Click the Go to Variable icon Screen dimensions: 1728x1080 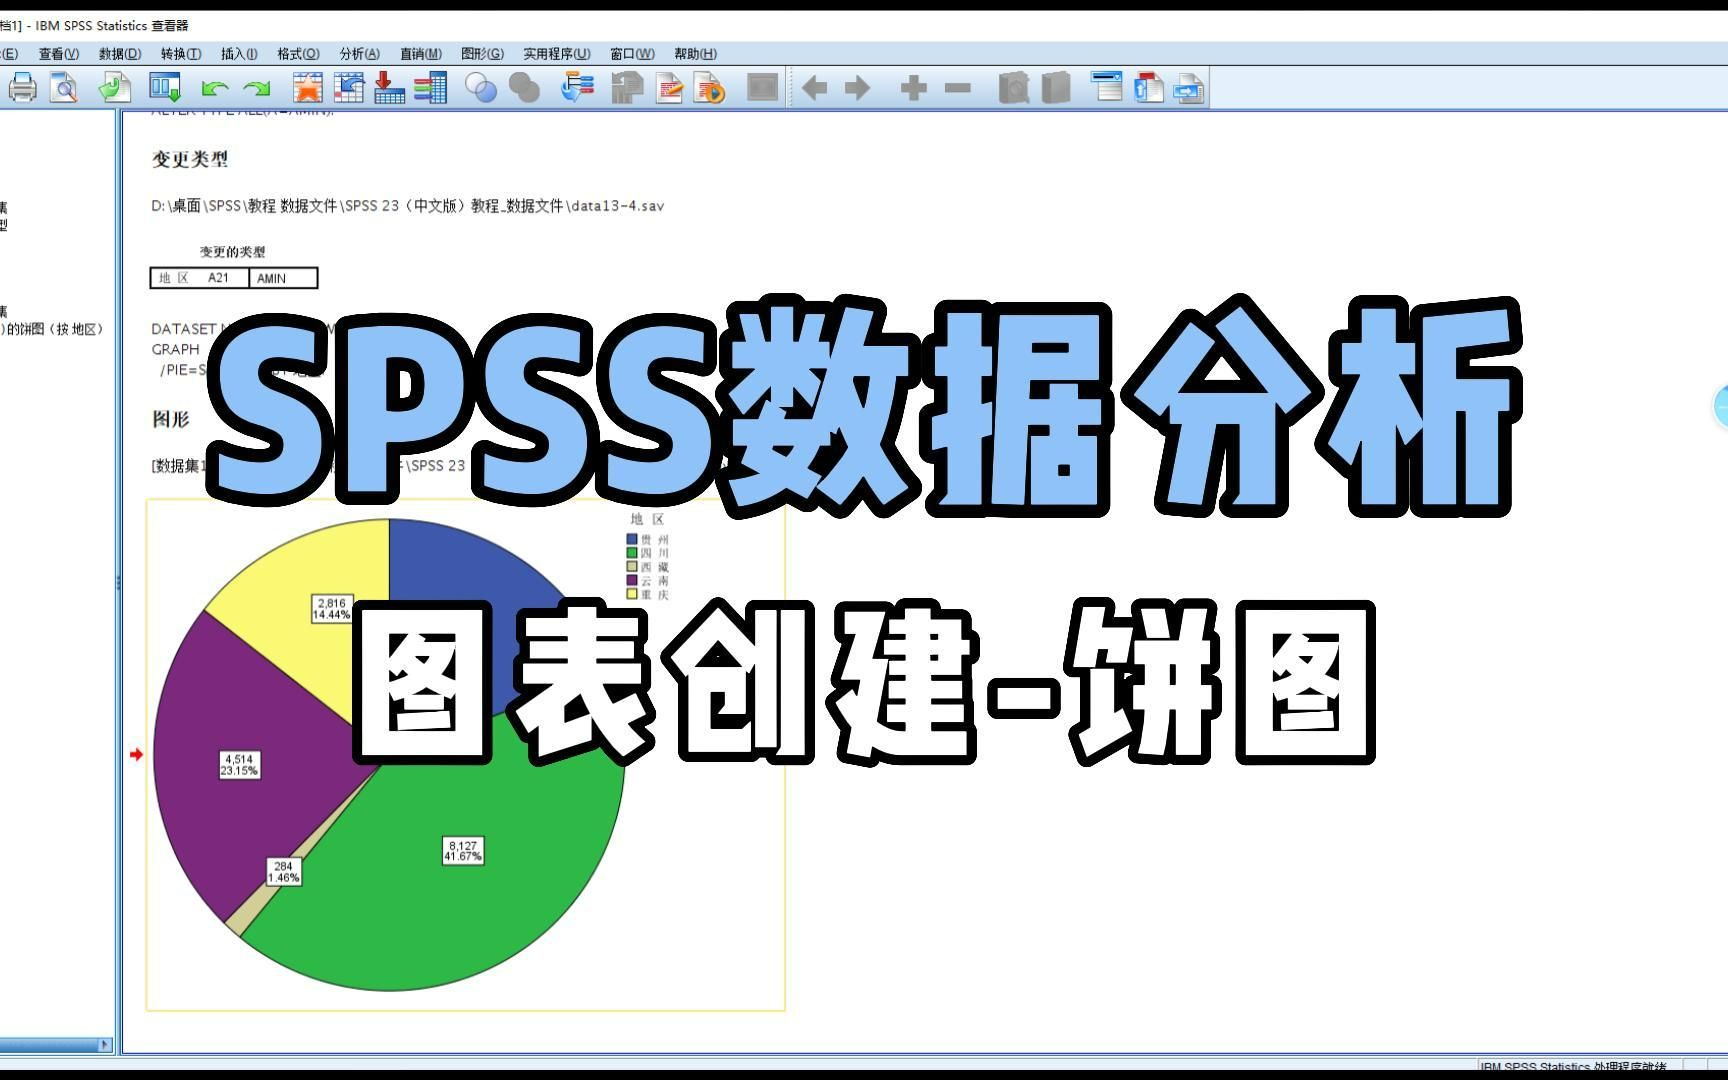coord(389,88)
